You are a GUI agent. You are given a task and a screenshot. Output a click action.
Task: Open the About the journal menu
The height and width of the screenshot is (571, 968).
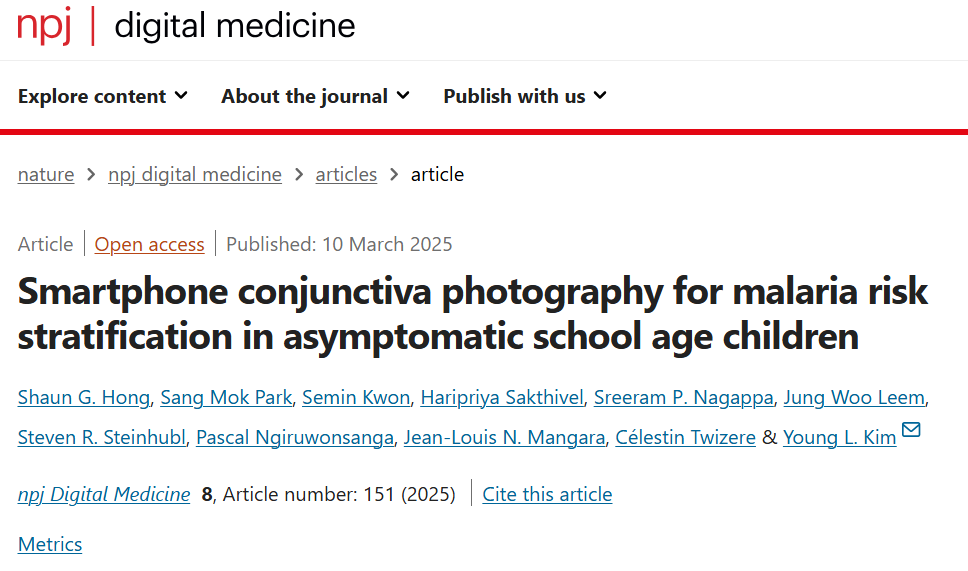point(315,96)
